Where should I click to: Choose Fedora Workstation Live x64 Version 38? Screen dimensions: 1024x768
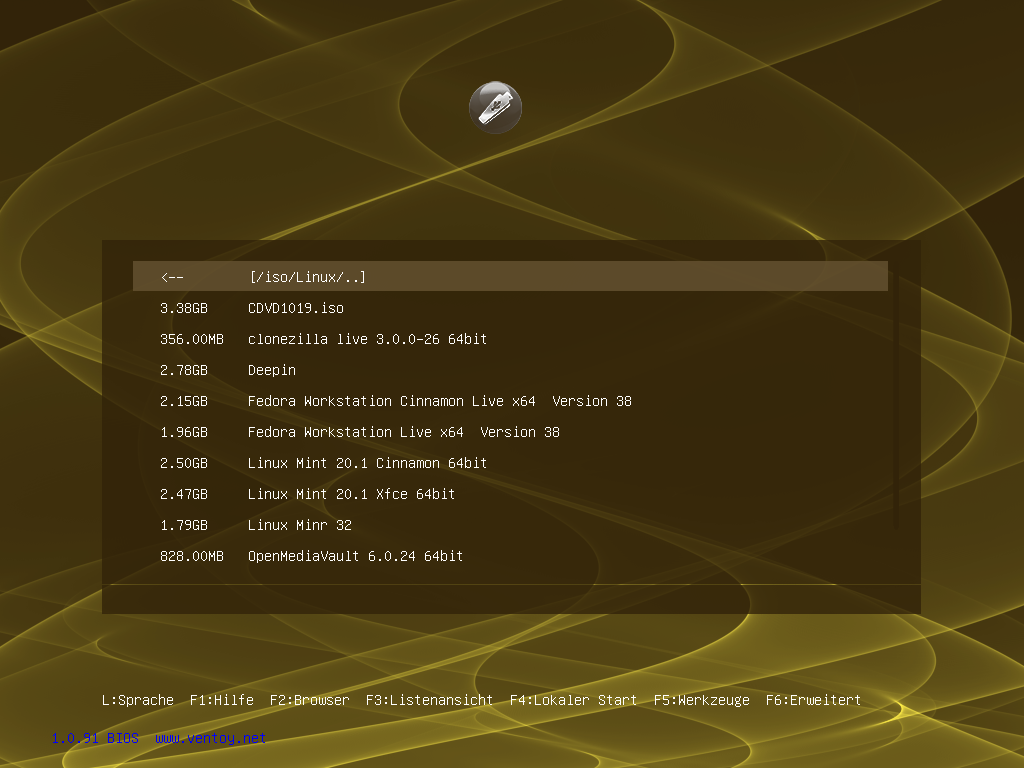(510, 432)
